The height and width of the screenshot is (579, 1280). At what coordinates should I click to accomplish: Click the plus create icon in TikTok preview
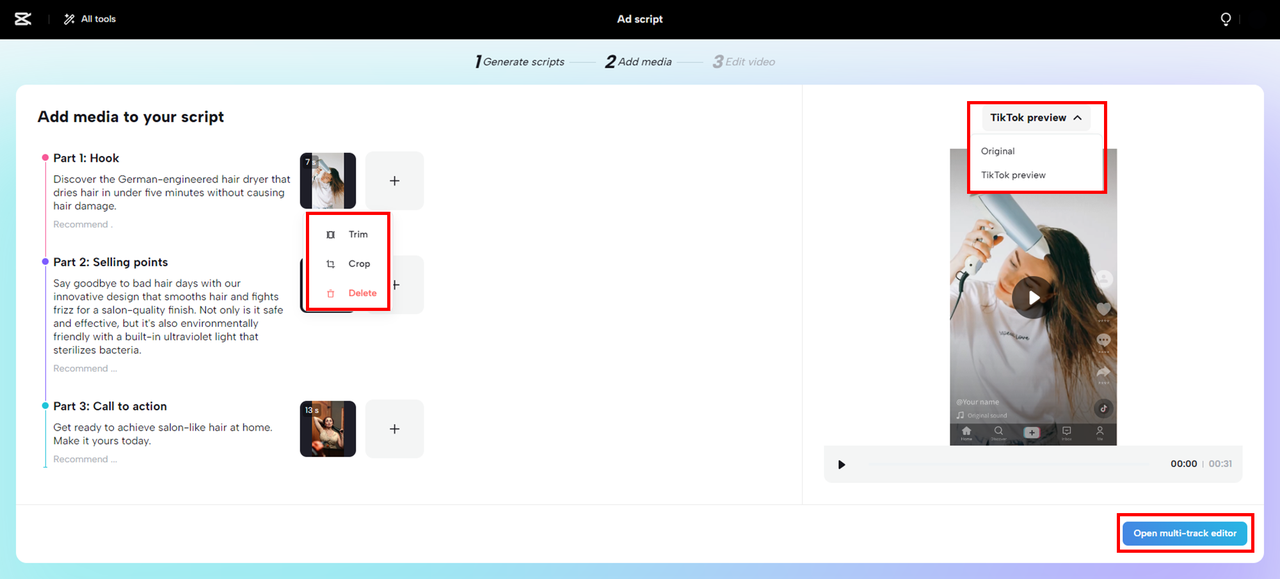(x=1032, y=433)
